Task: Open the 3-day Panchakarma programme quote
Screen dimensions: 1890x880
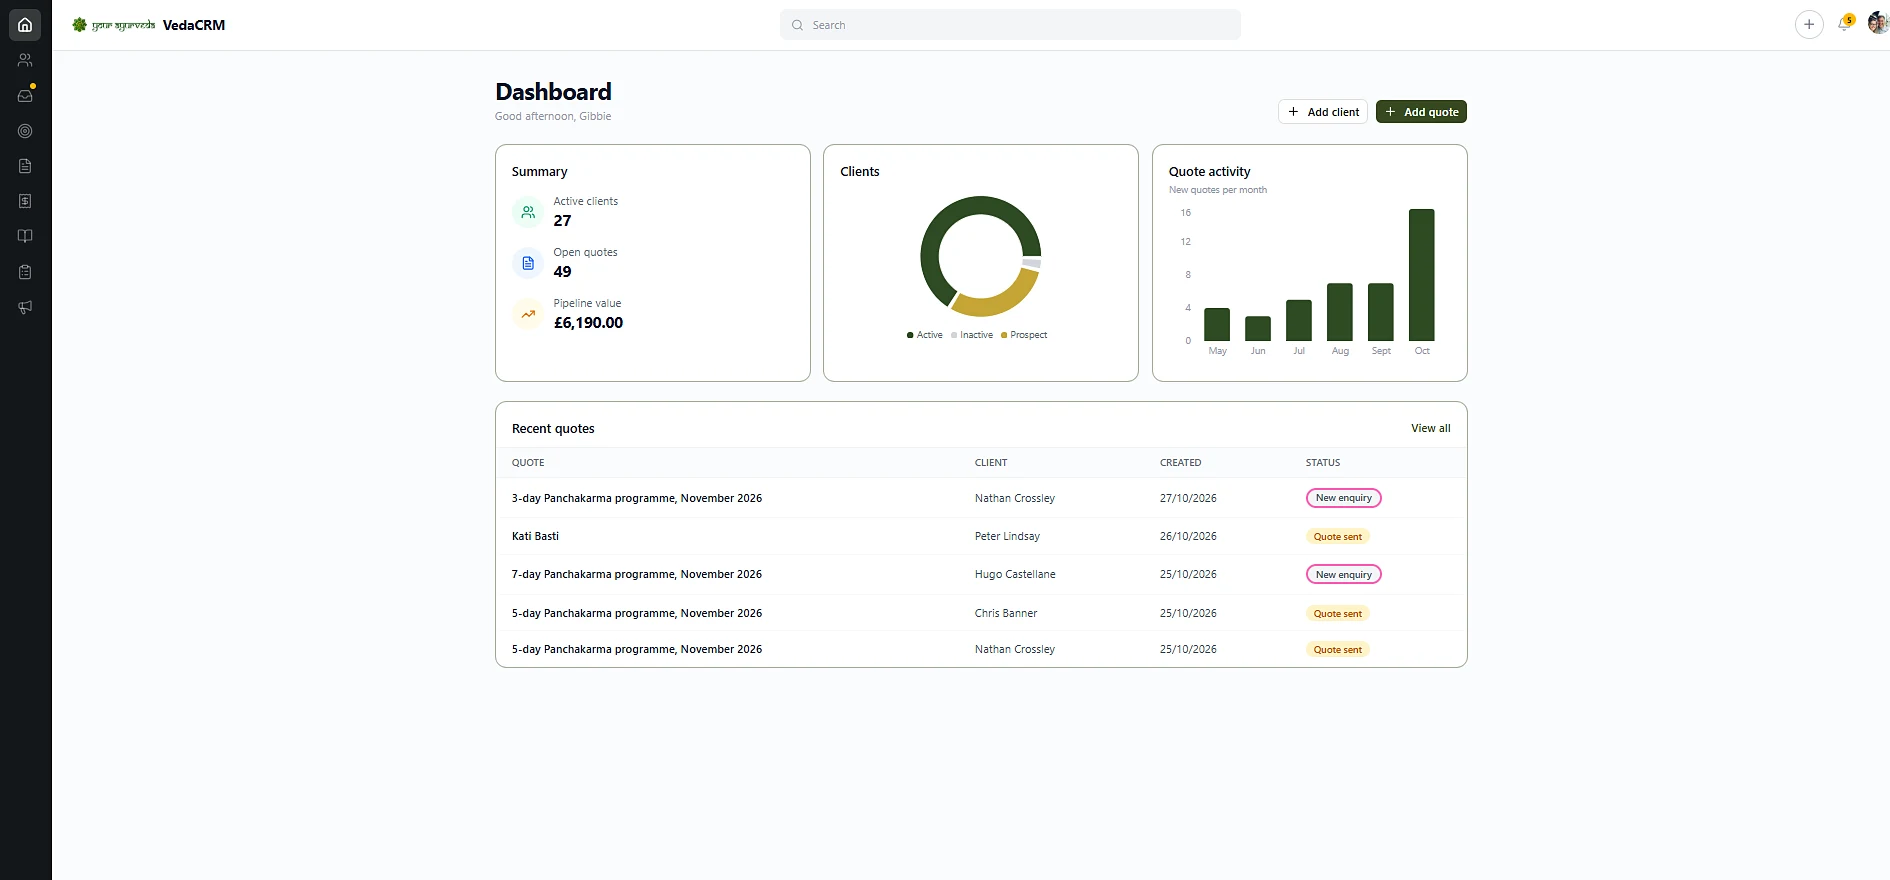Action: point(637,498)
